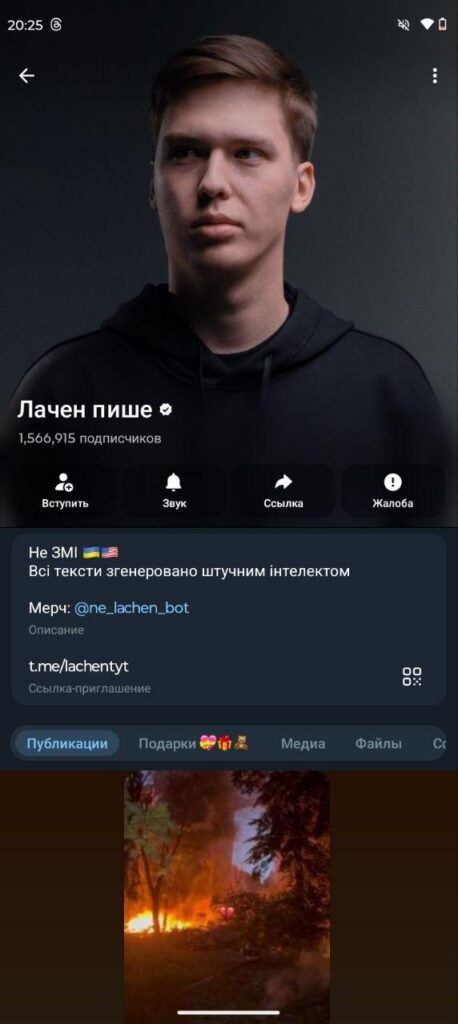Tap the Threads notification icon in status bar

point(56,25)
